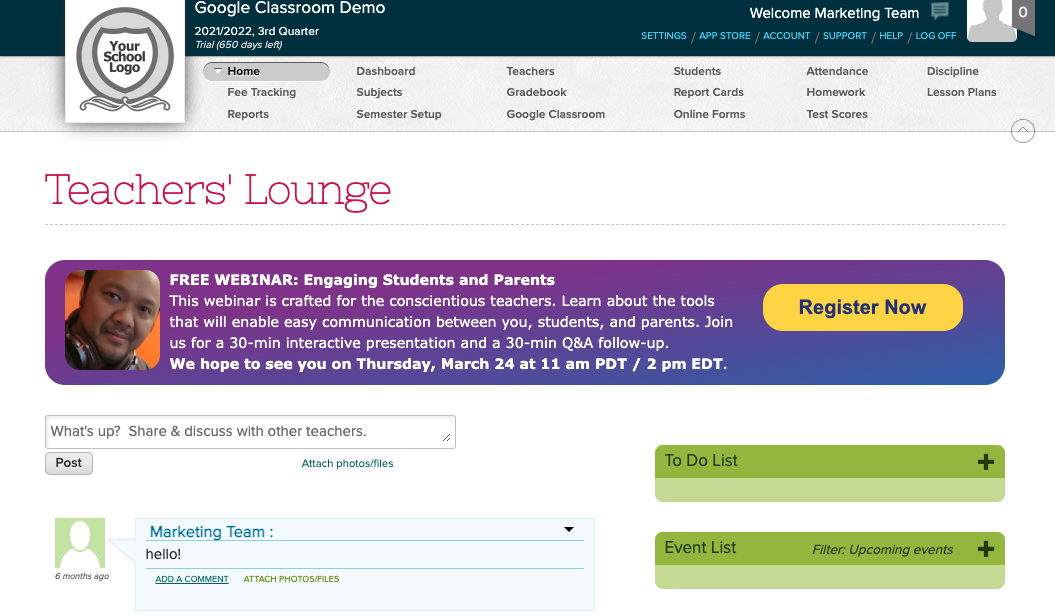Collapse the navigation menu with circle arrow
This screenshot has height=616, width=1055.
point(1023,131)
